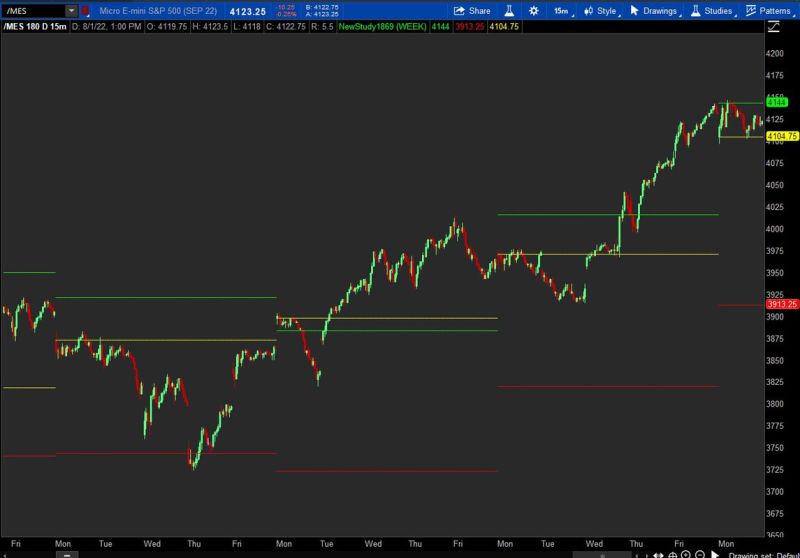
Task: Click the crosshair pan icon at bottom
Action: (x=672, y=554)
